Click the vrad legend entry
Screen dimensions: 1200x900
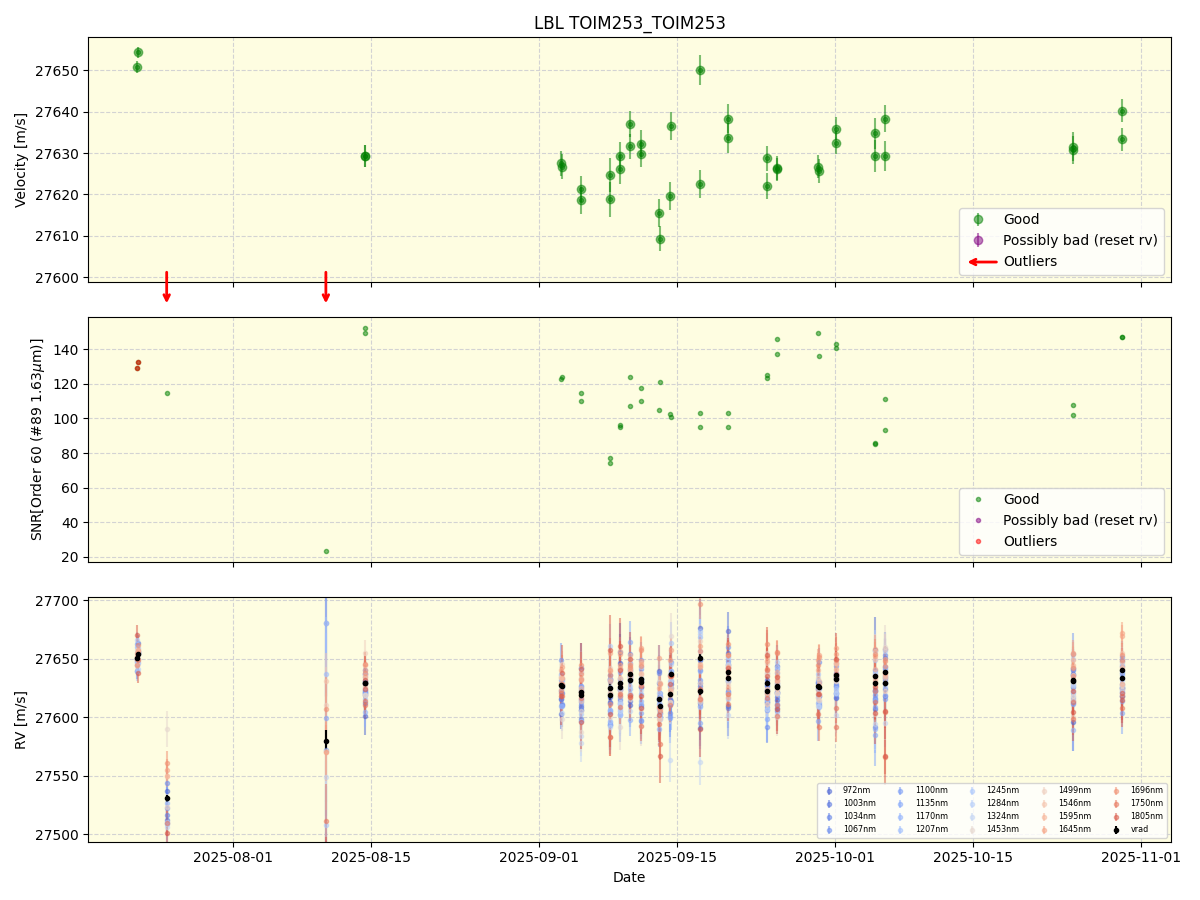click(1130, 829)
